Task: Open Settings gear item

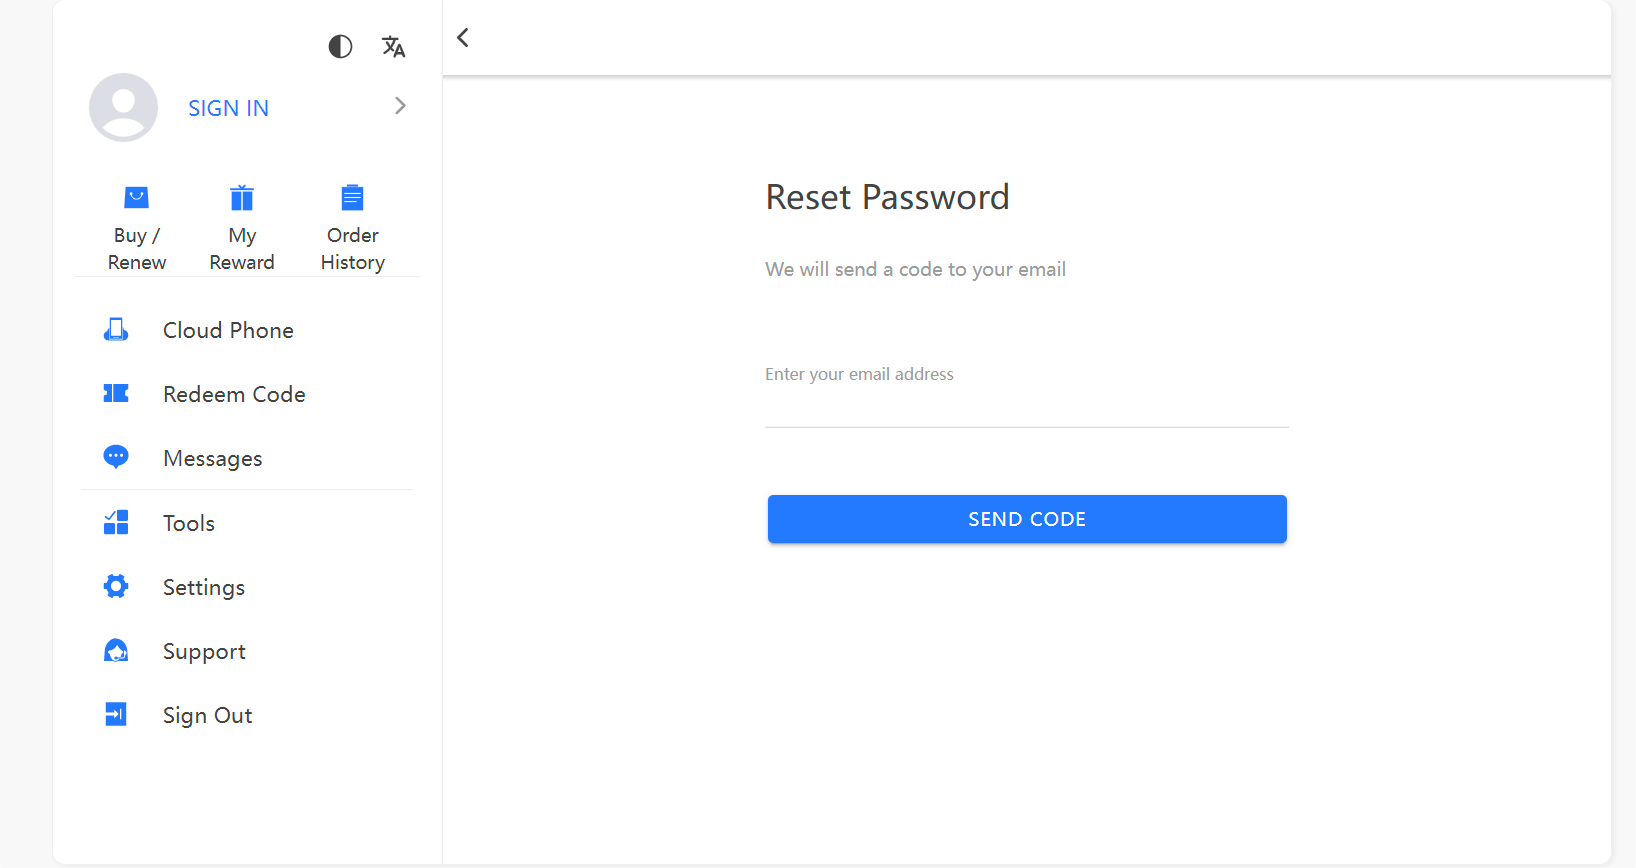Action: pyautogui.click(x=246, y=587)
